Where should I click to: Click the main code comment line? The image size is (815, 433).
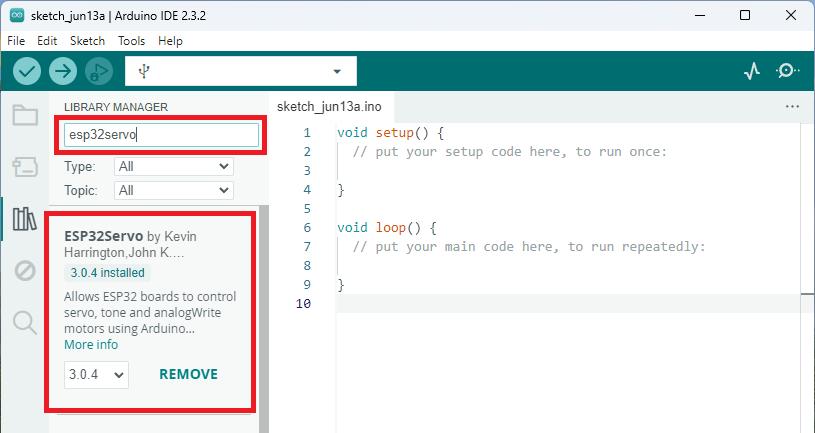pos(529,246)
